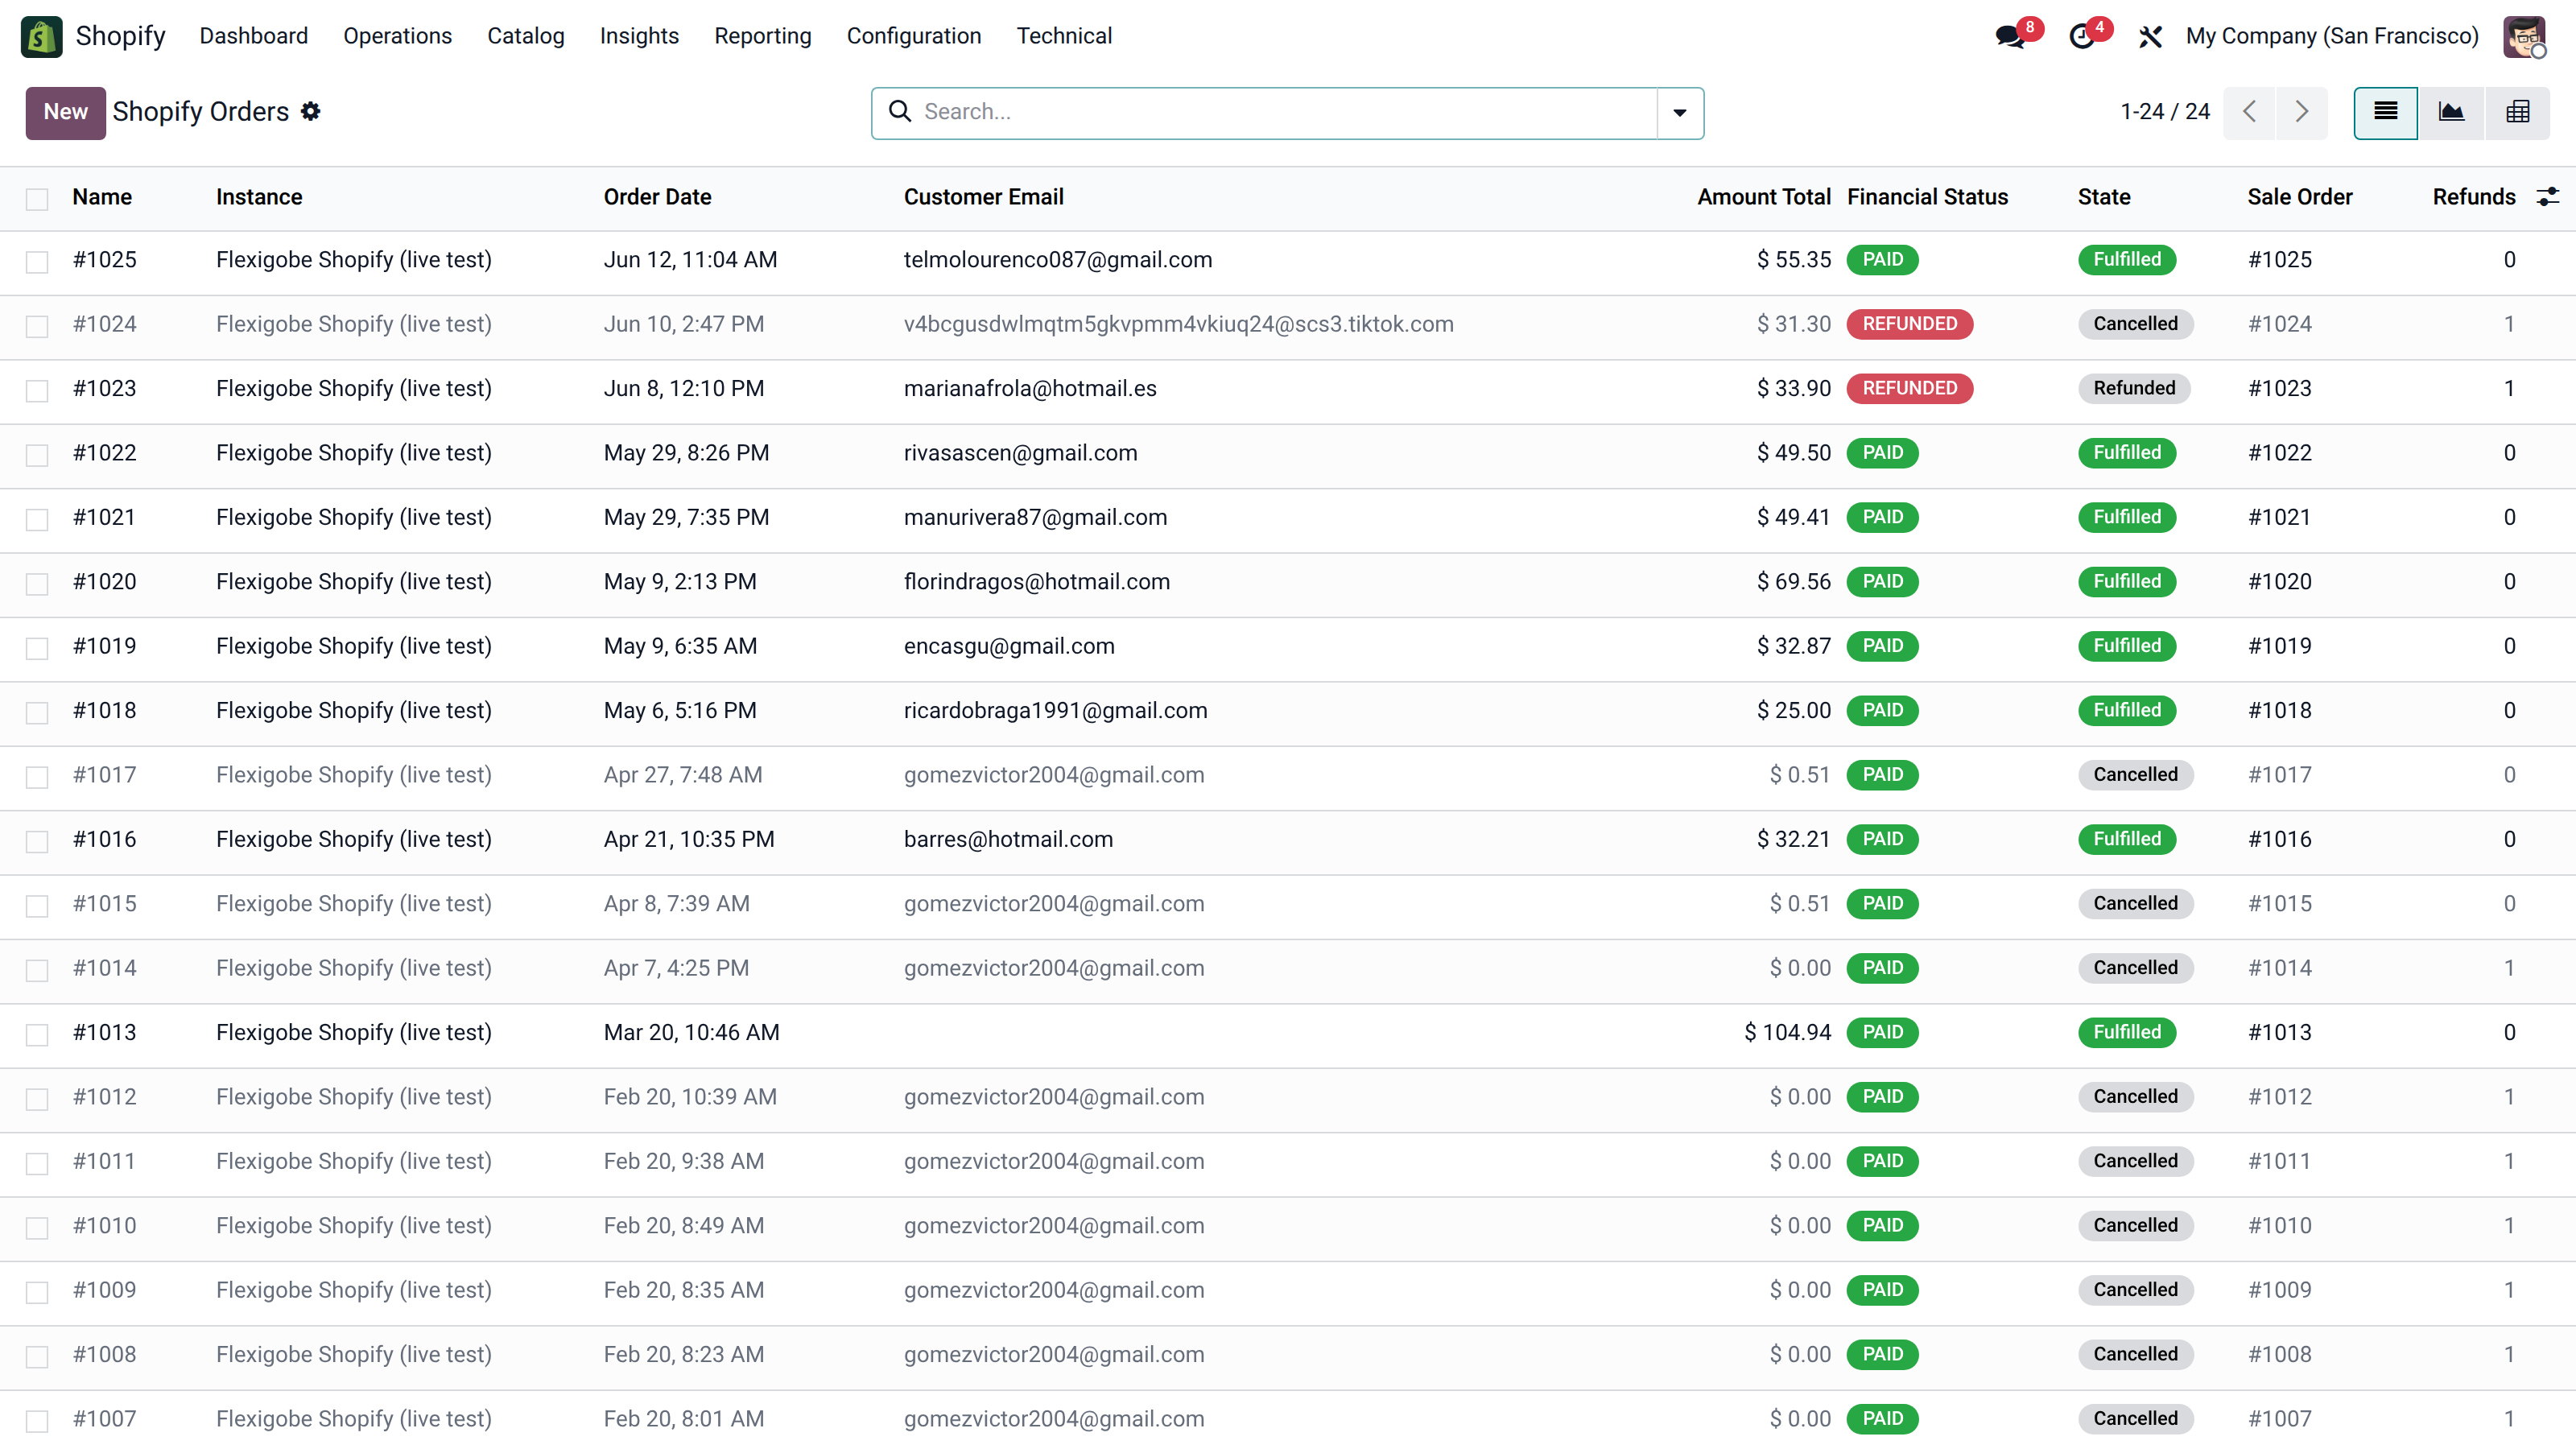Open sale order #1019 link
This screenshot has height=1449, width=2576.
[2279, 646]
